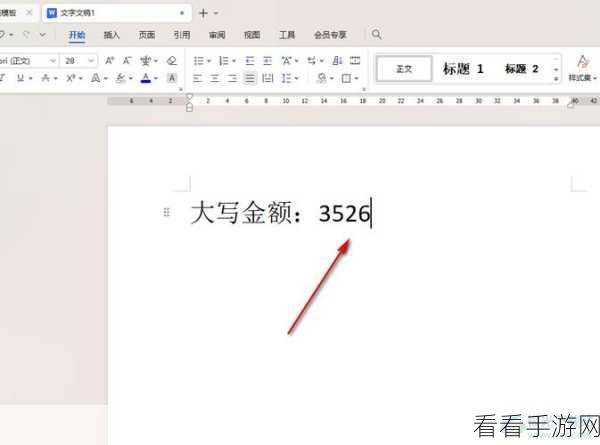The image size is (600, 445).
Task: Open the 工具 ribbon tab
Action: (287, 35)
